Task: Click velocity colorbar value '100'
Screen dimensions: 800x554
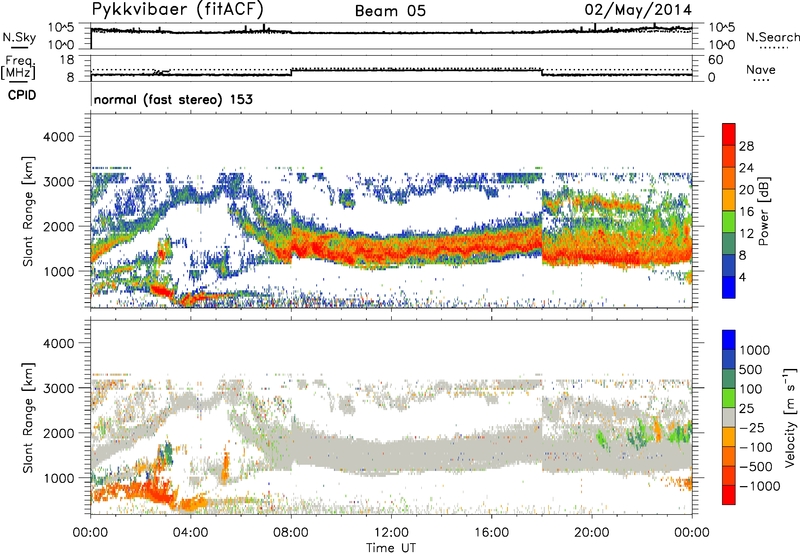Action: 751,389
